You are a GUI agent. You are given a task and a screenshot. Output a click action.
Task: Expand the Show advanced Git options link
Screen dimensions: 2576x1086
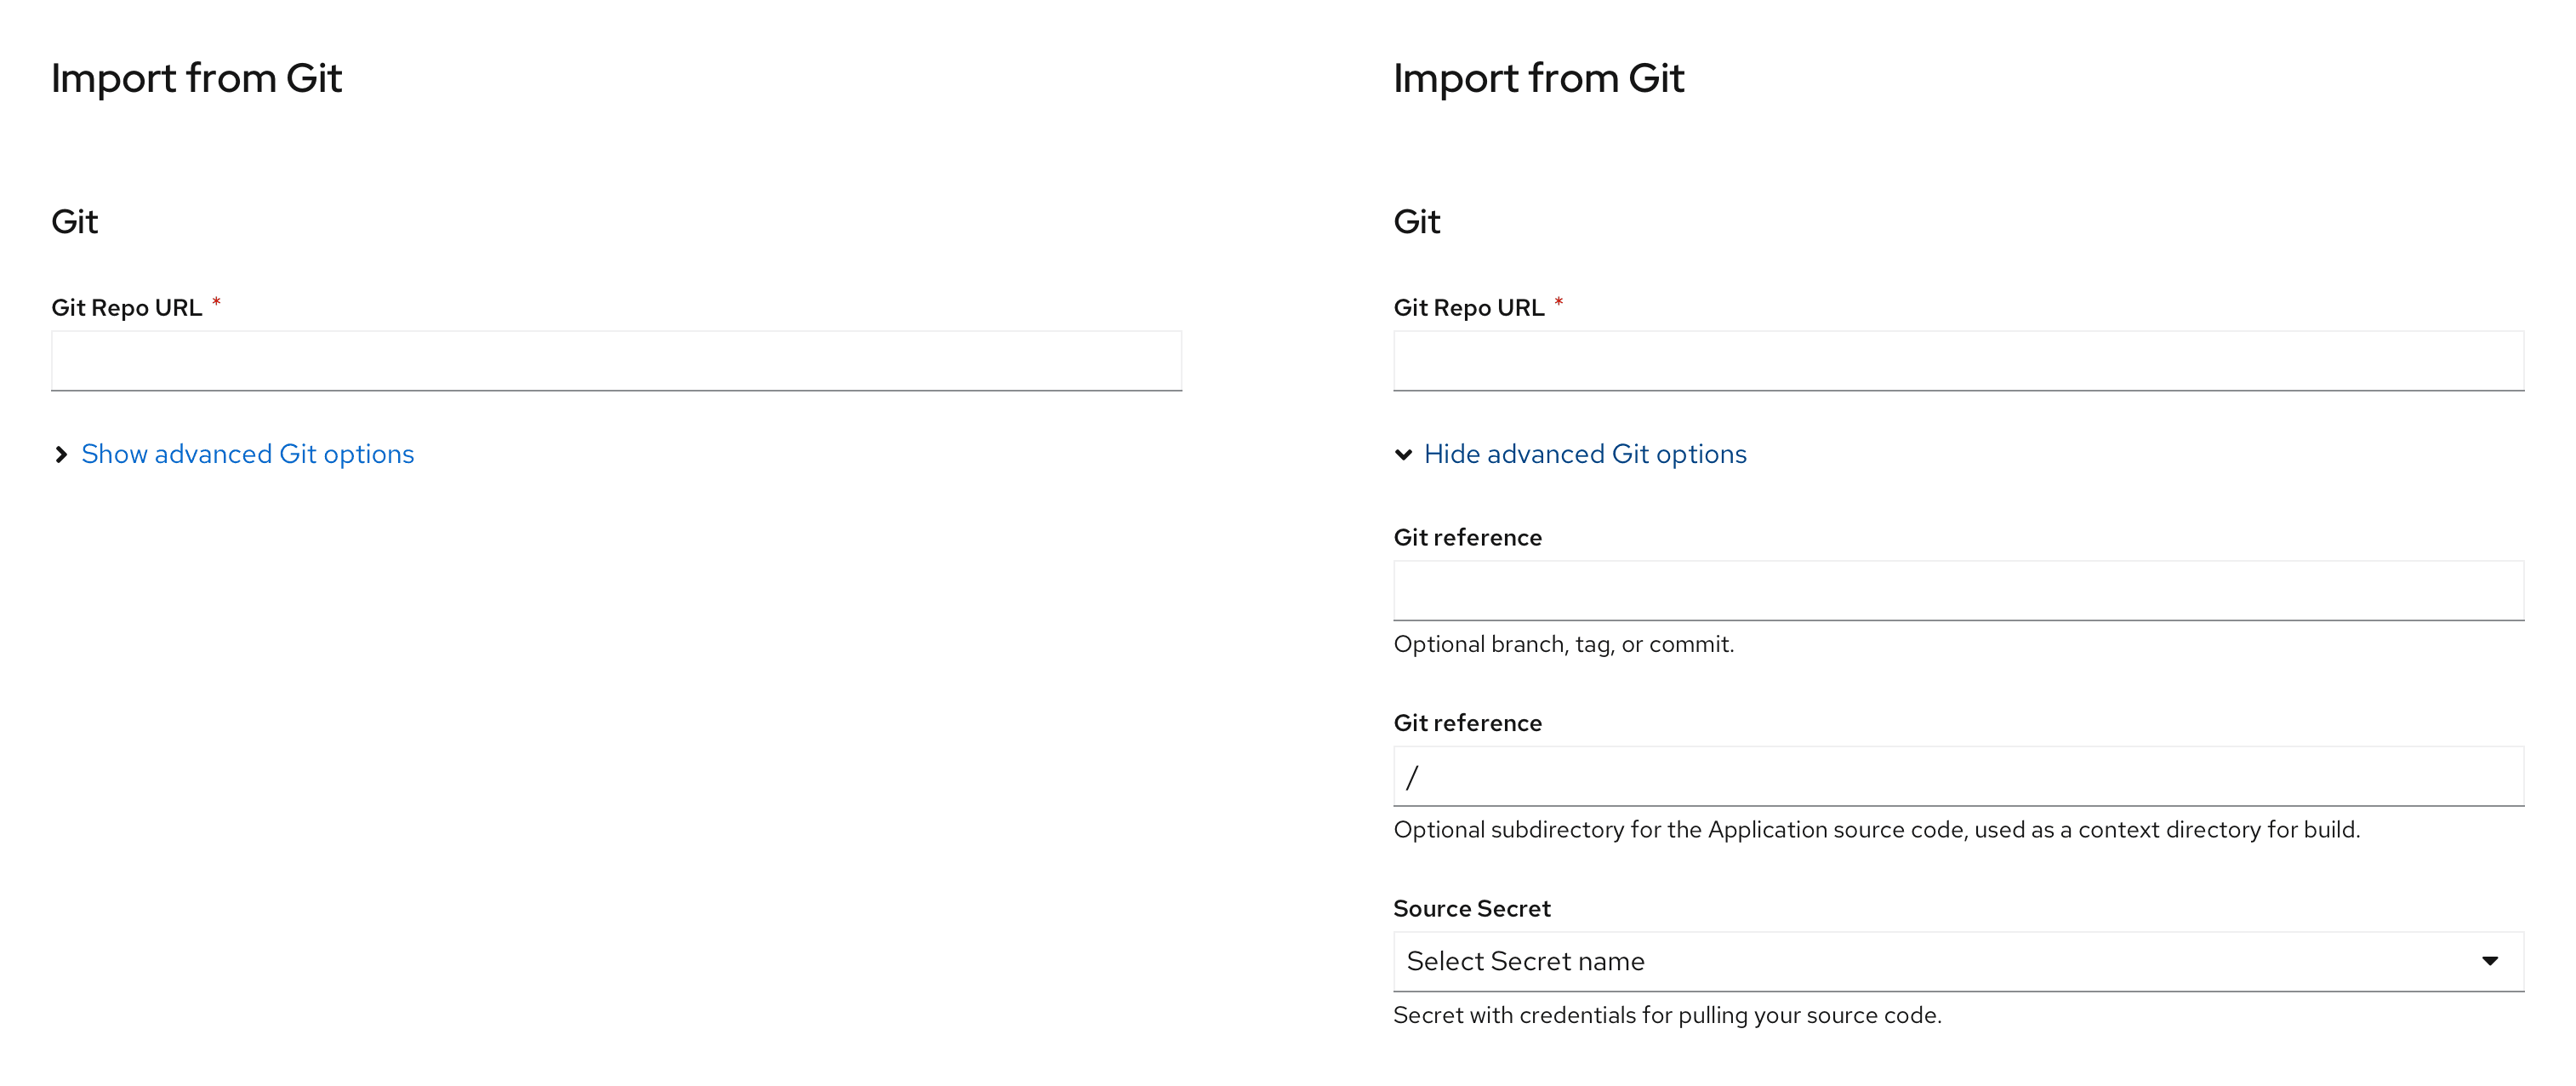(x=247, y=455)
